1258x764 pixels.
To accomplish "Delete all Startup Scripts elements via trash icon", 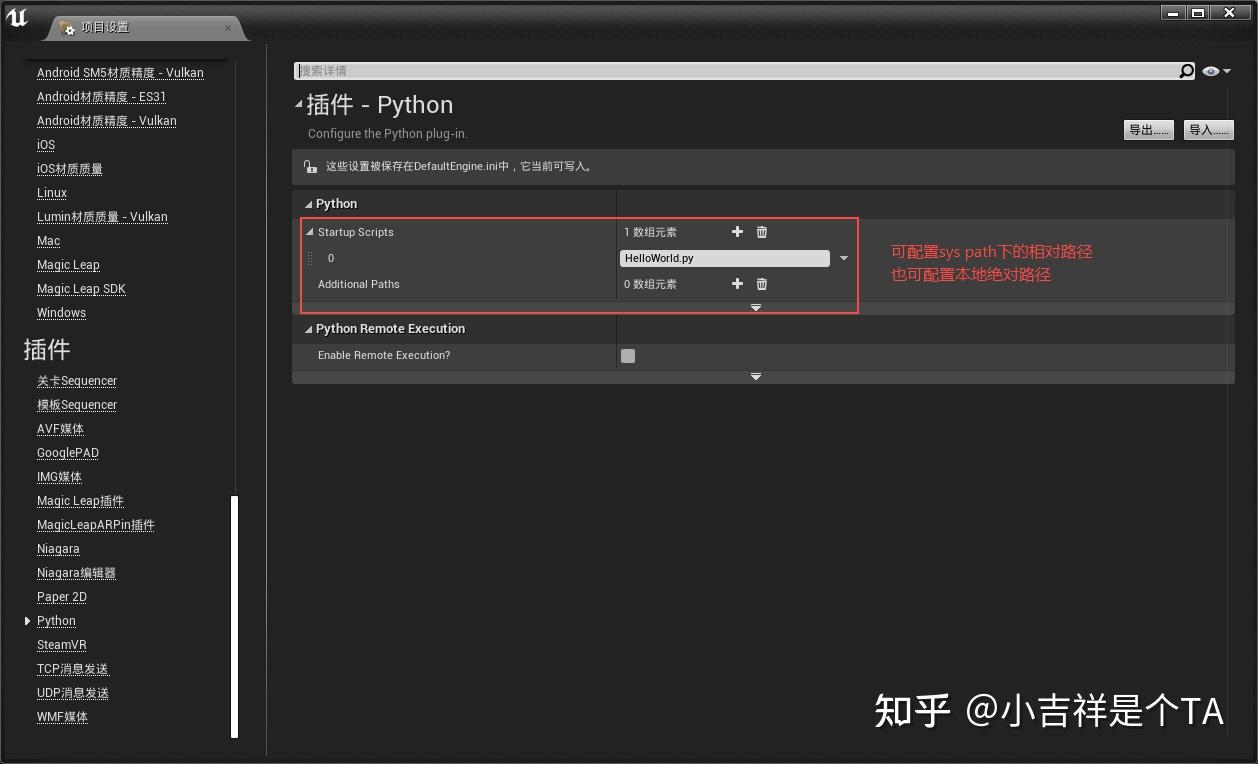I will pyautogui.click(x=761, y=231).
